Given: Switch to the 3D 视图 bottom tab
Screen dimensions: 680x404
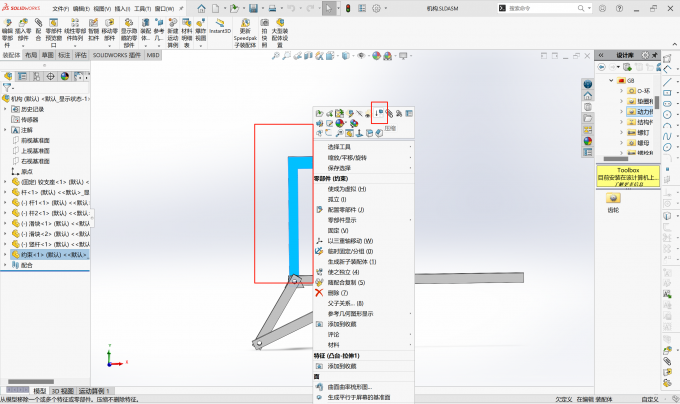Looking at the screenshot, I should point(63,391).
